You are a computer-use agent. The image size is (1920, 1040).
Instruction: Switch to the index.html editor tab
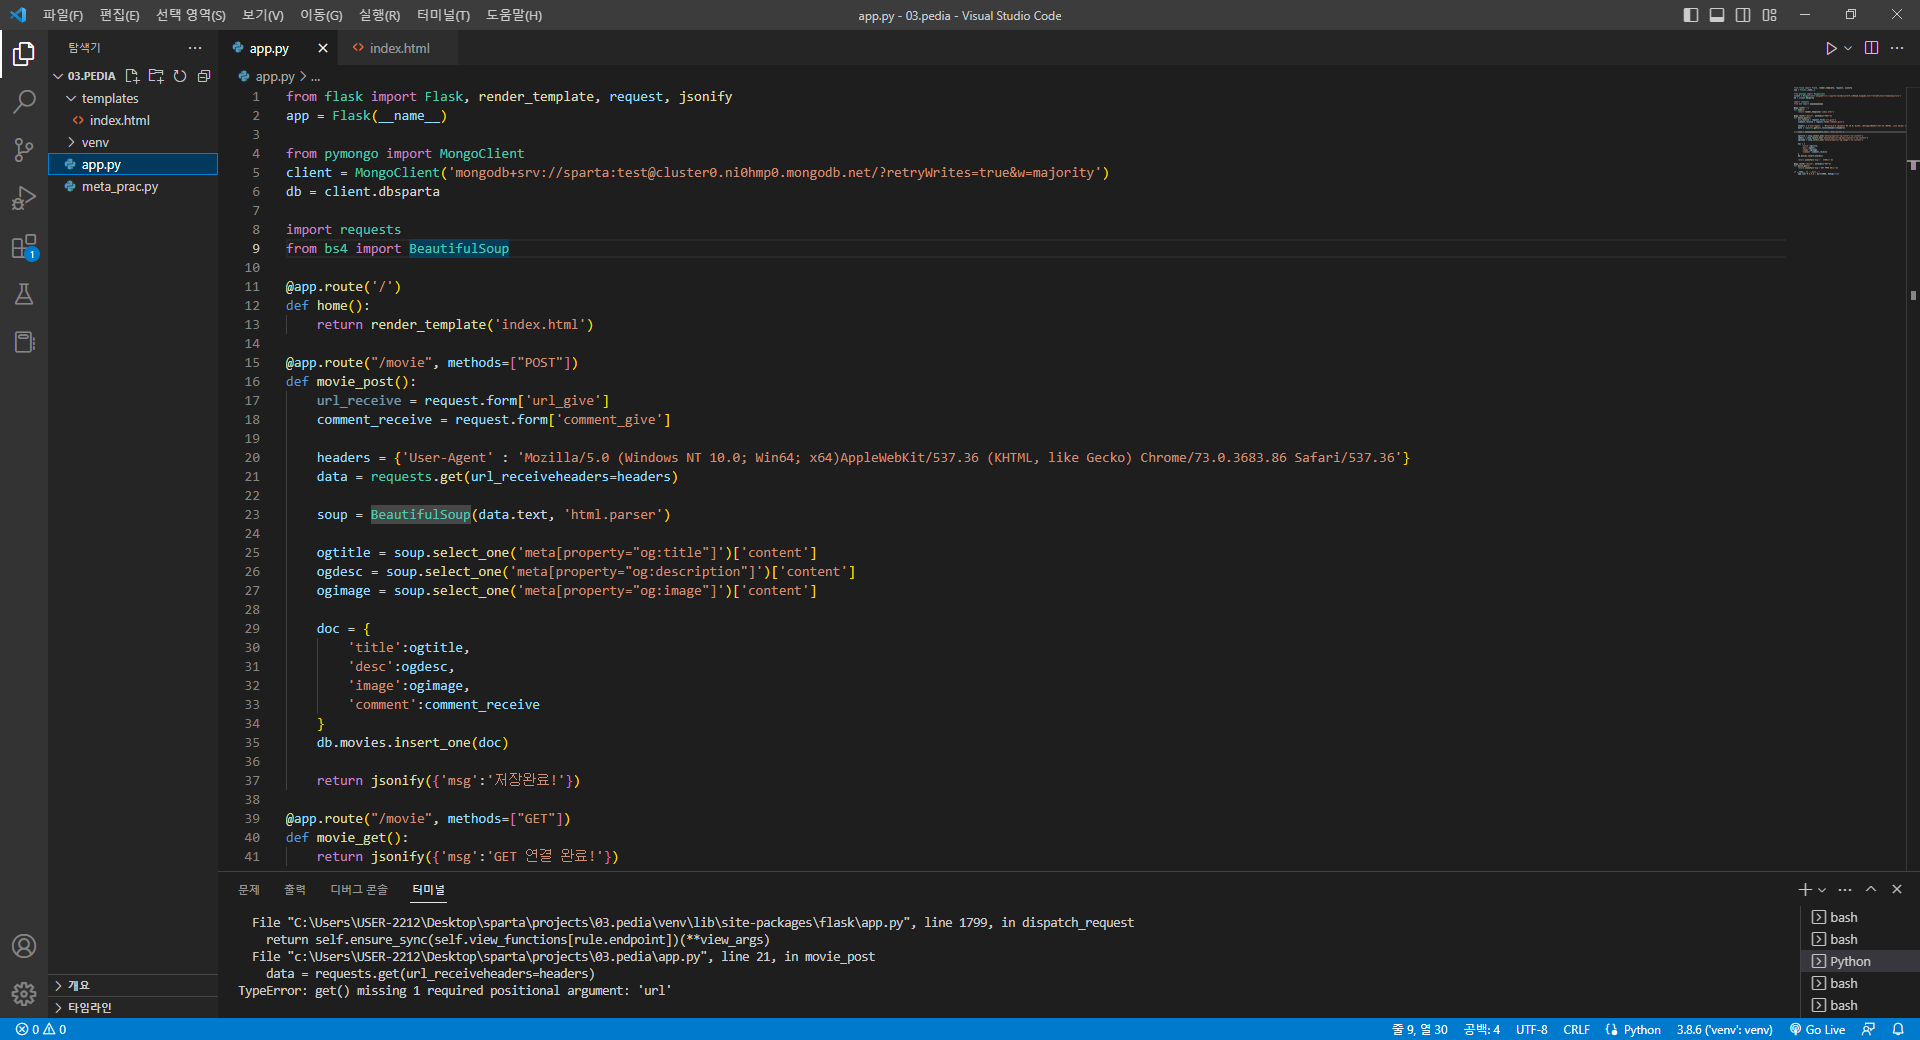[398, 48]
